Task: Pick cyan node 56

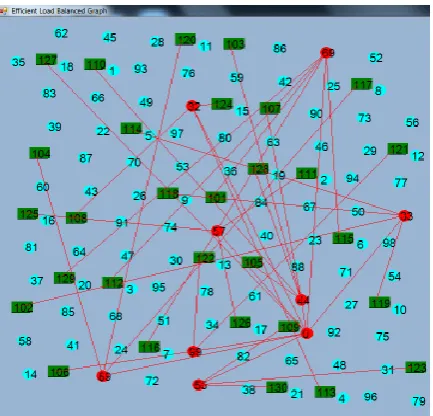Action: click(412, 122)
